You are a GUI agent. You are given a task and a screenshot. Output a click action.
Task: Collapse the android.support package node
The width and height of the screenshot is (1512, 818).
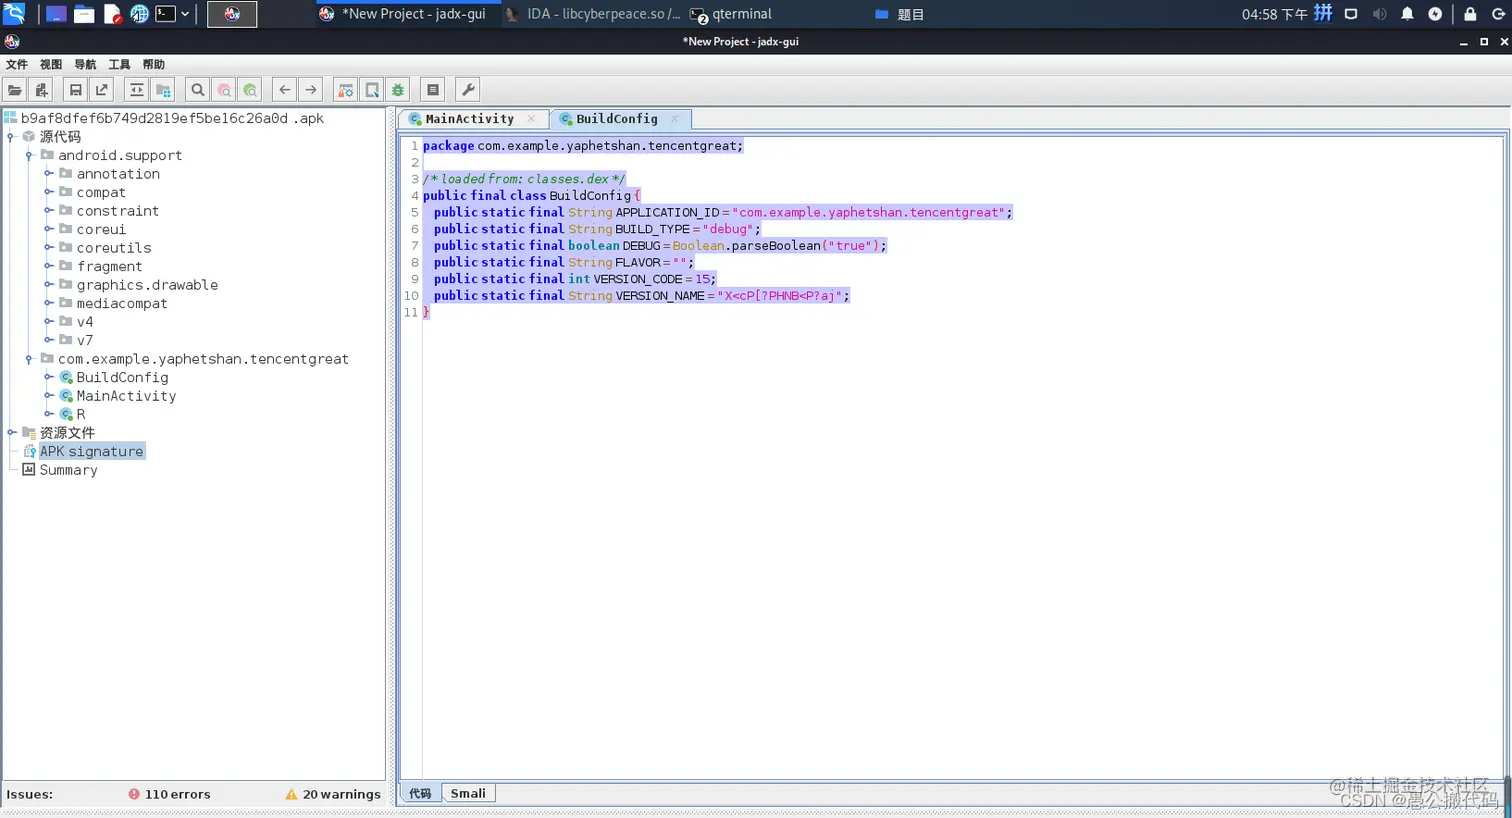click(x=29, y=155)
